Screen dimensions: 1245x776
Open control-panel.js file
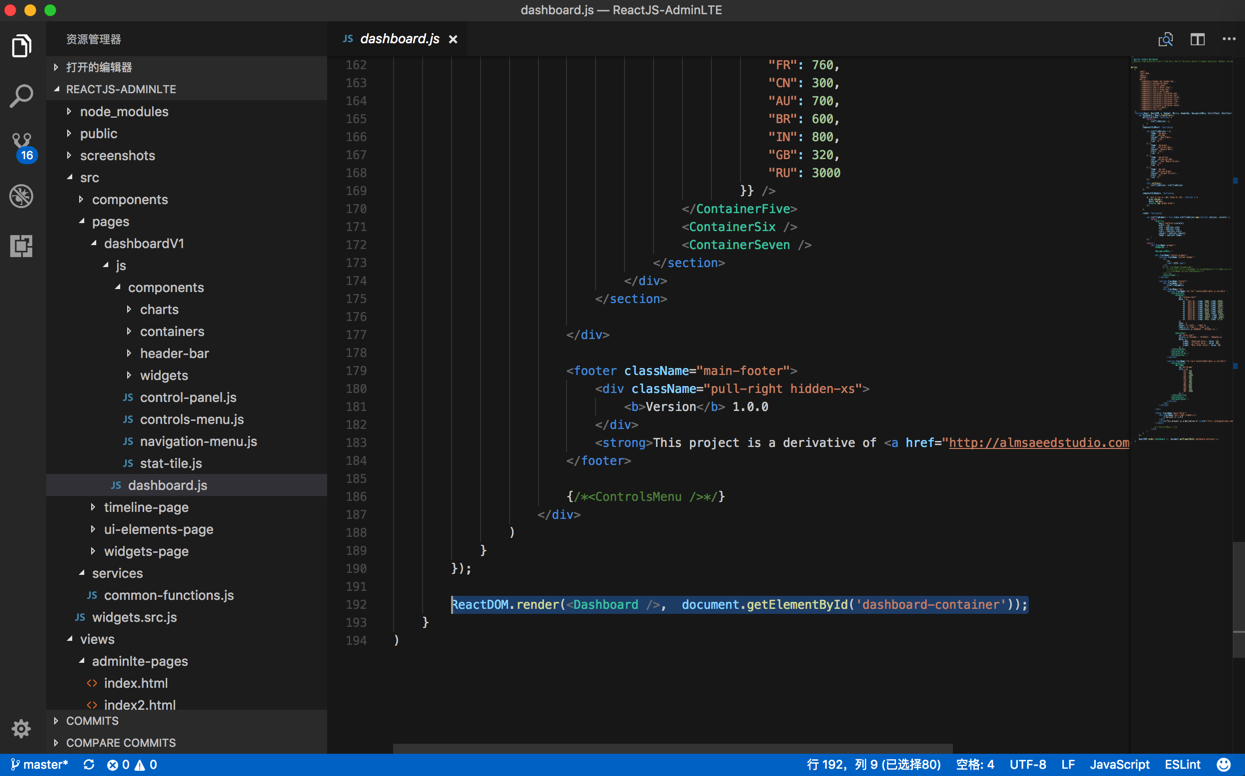pos(188,398)
